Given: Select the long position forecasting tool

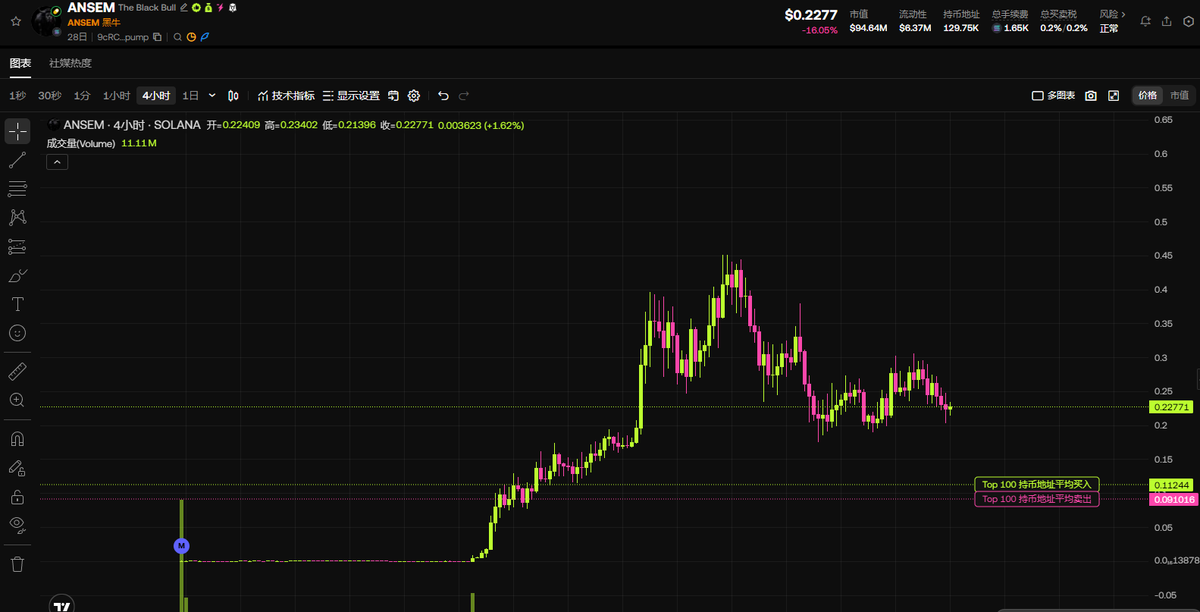Looking at the screenshot, I should (17, 246).
